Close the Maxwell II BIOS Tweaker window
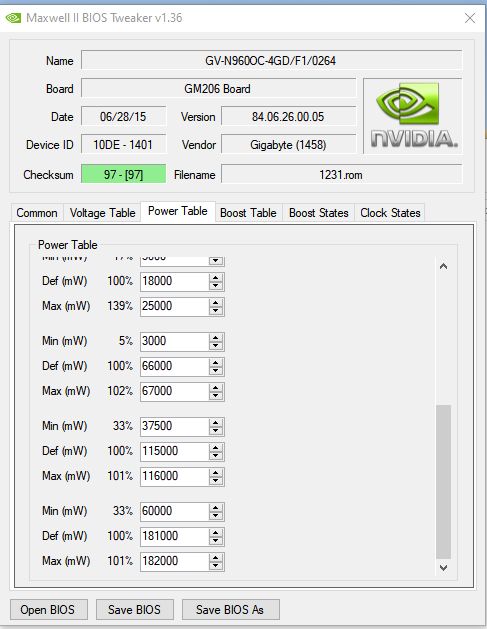Viewport: 487px width, 629px height. pyautogui.click(x=470, y=18)
